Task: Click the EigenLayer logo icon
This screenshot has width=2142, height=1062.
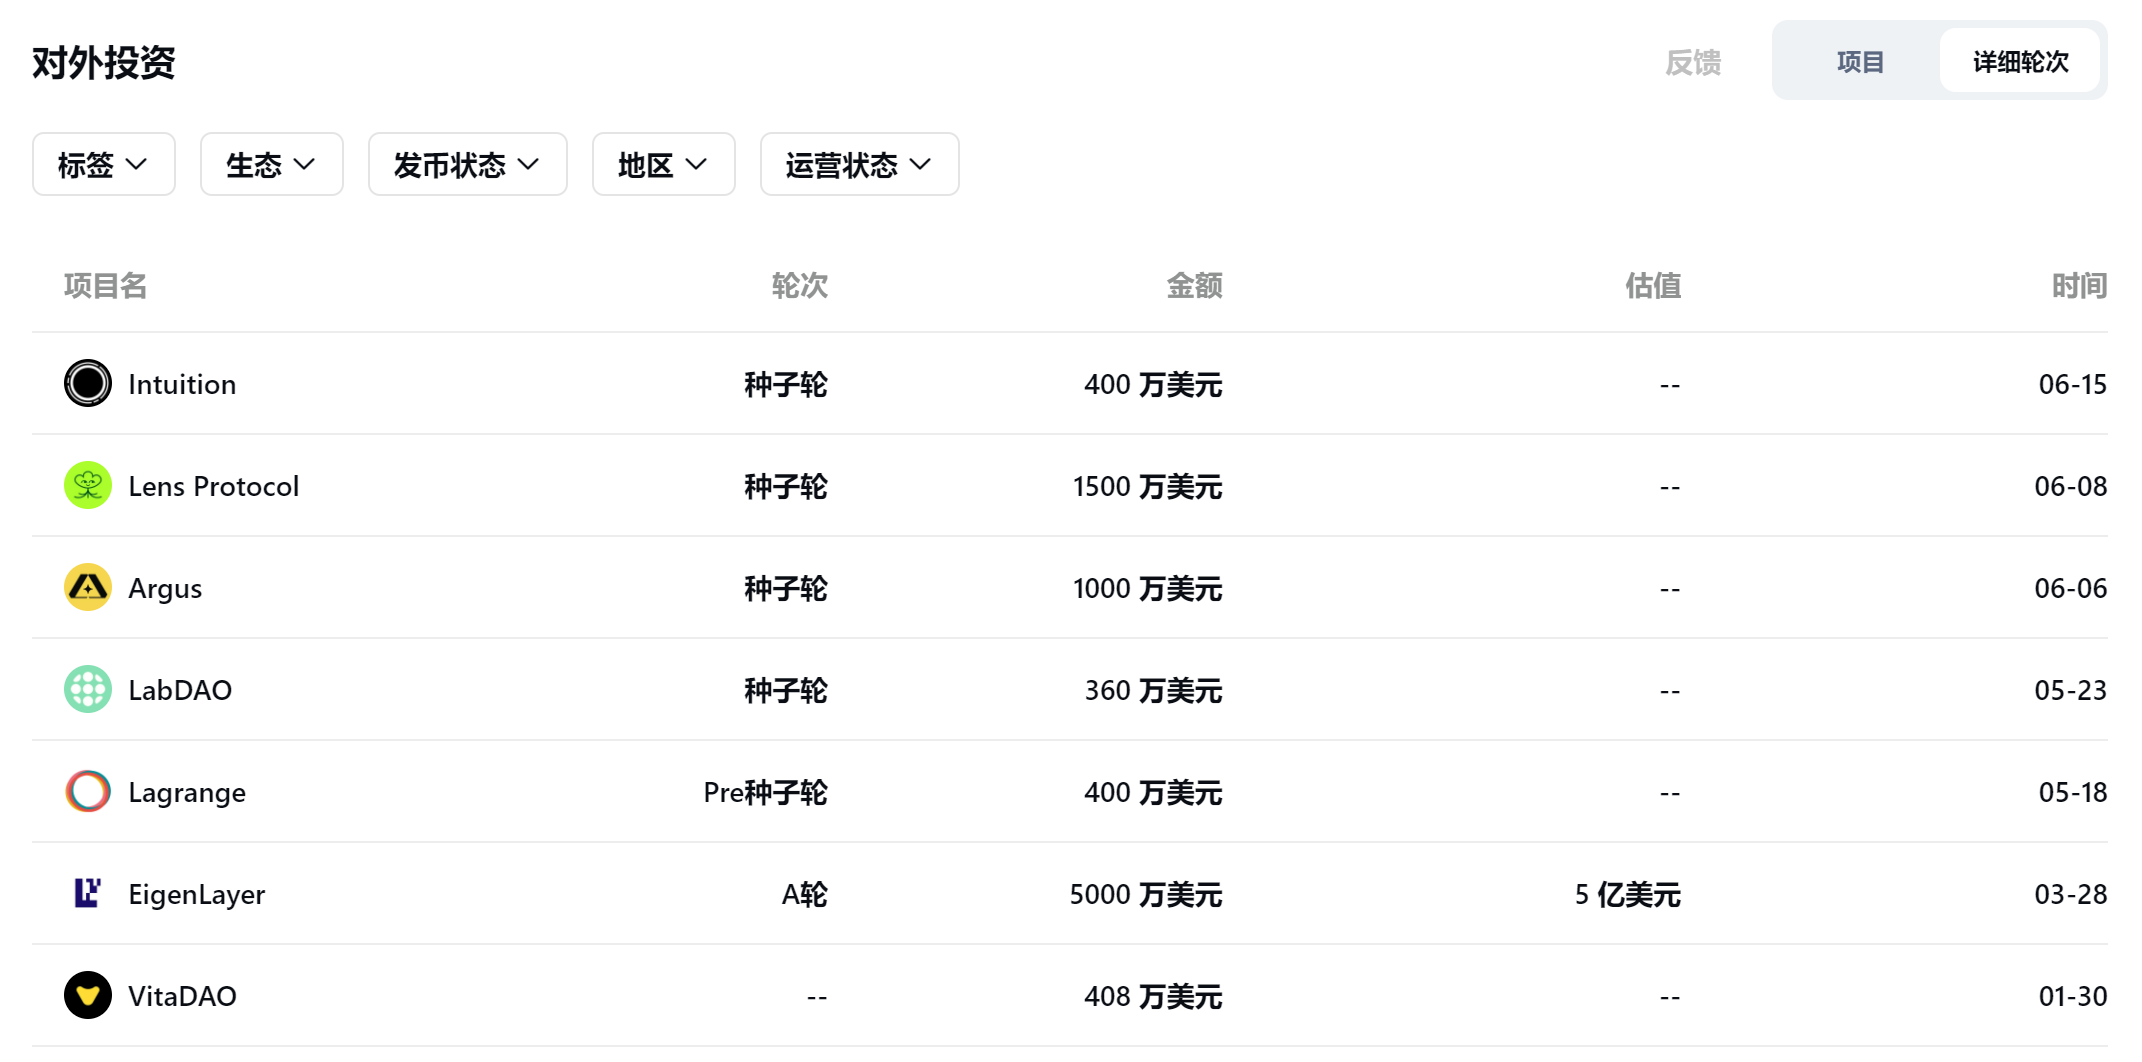Action: click(x=88, y=894)
